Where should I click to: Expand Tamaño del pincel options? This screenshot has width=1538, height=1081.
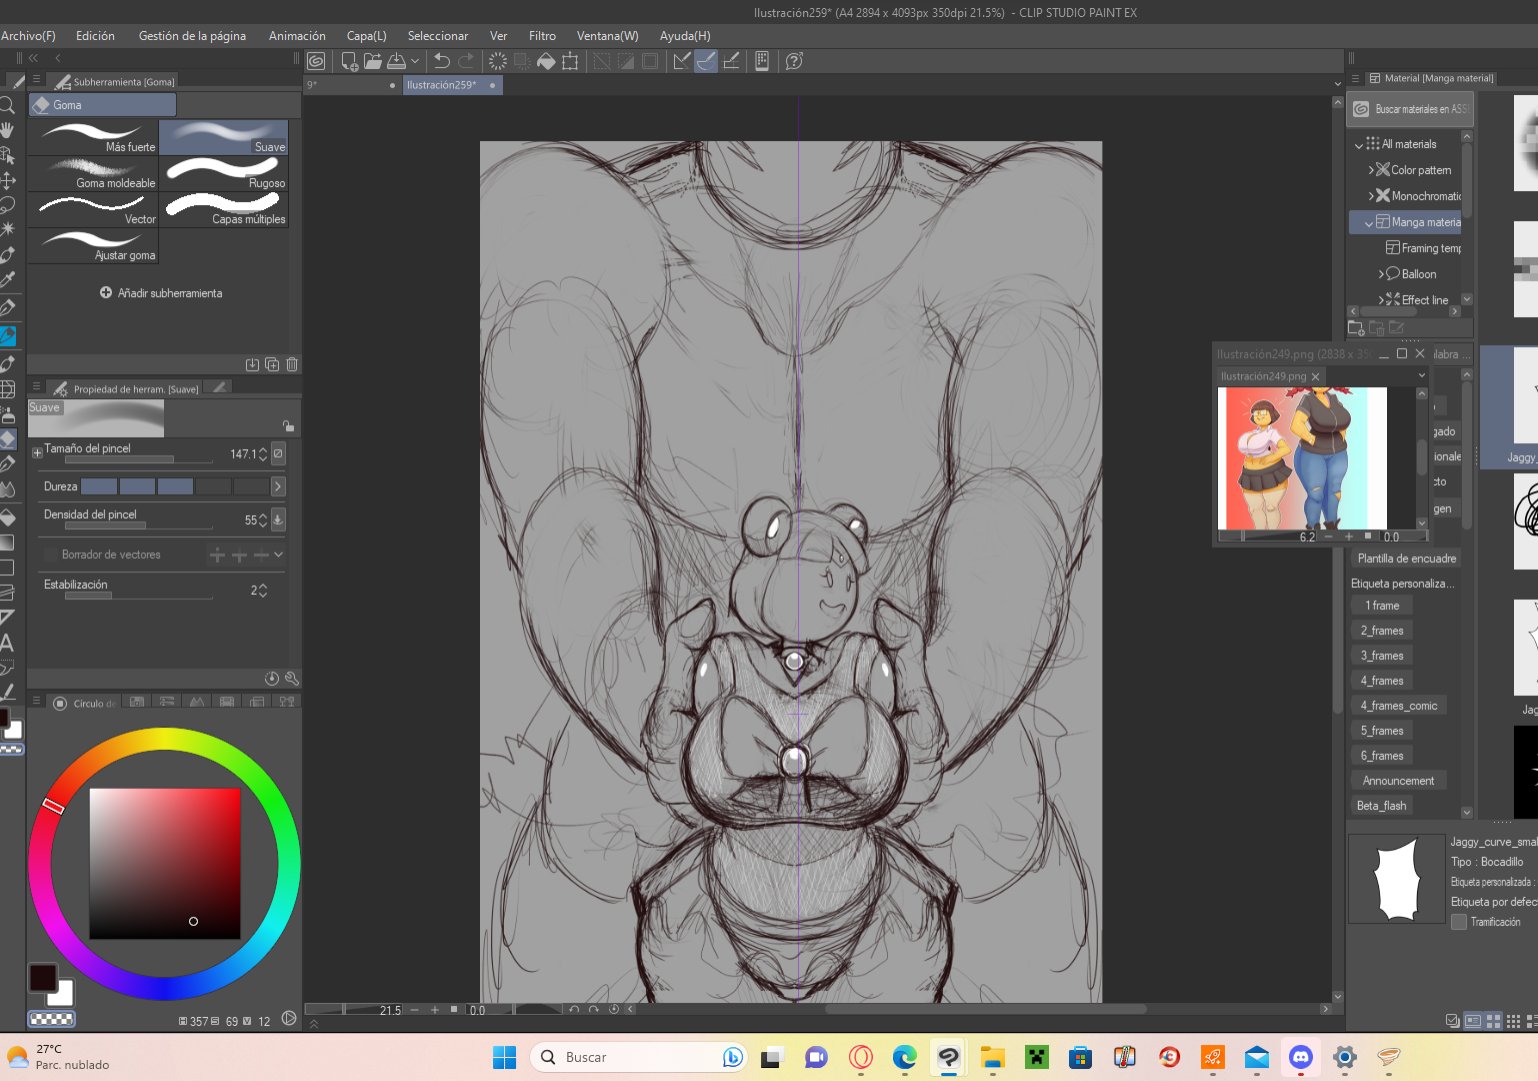pyautogui.click(x=37, y=453)
